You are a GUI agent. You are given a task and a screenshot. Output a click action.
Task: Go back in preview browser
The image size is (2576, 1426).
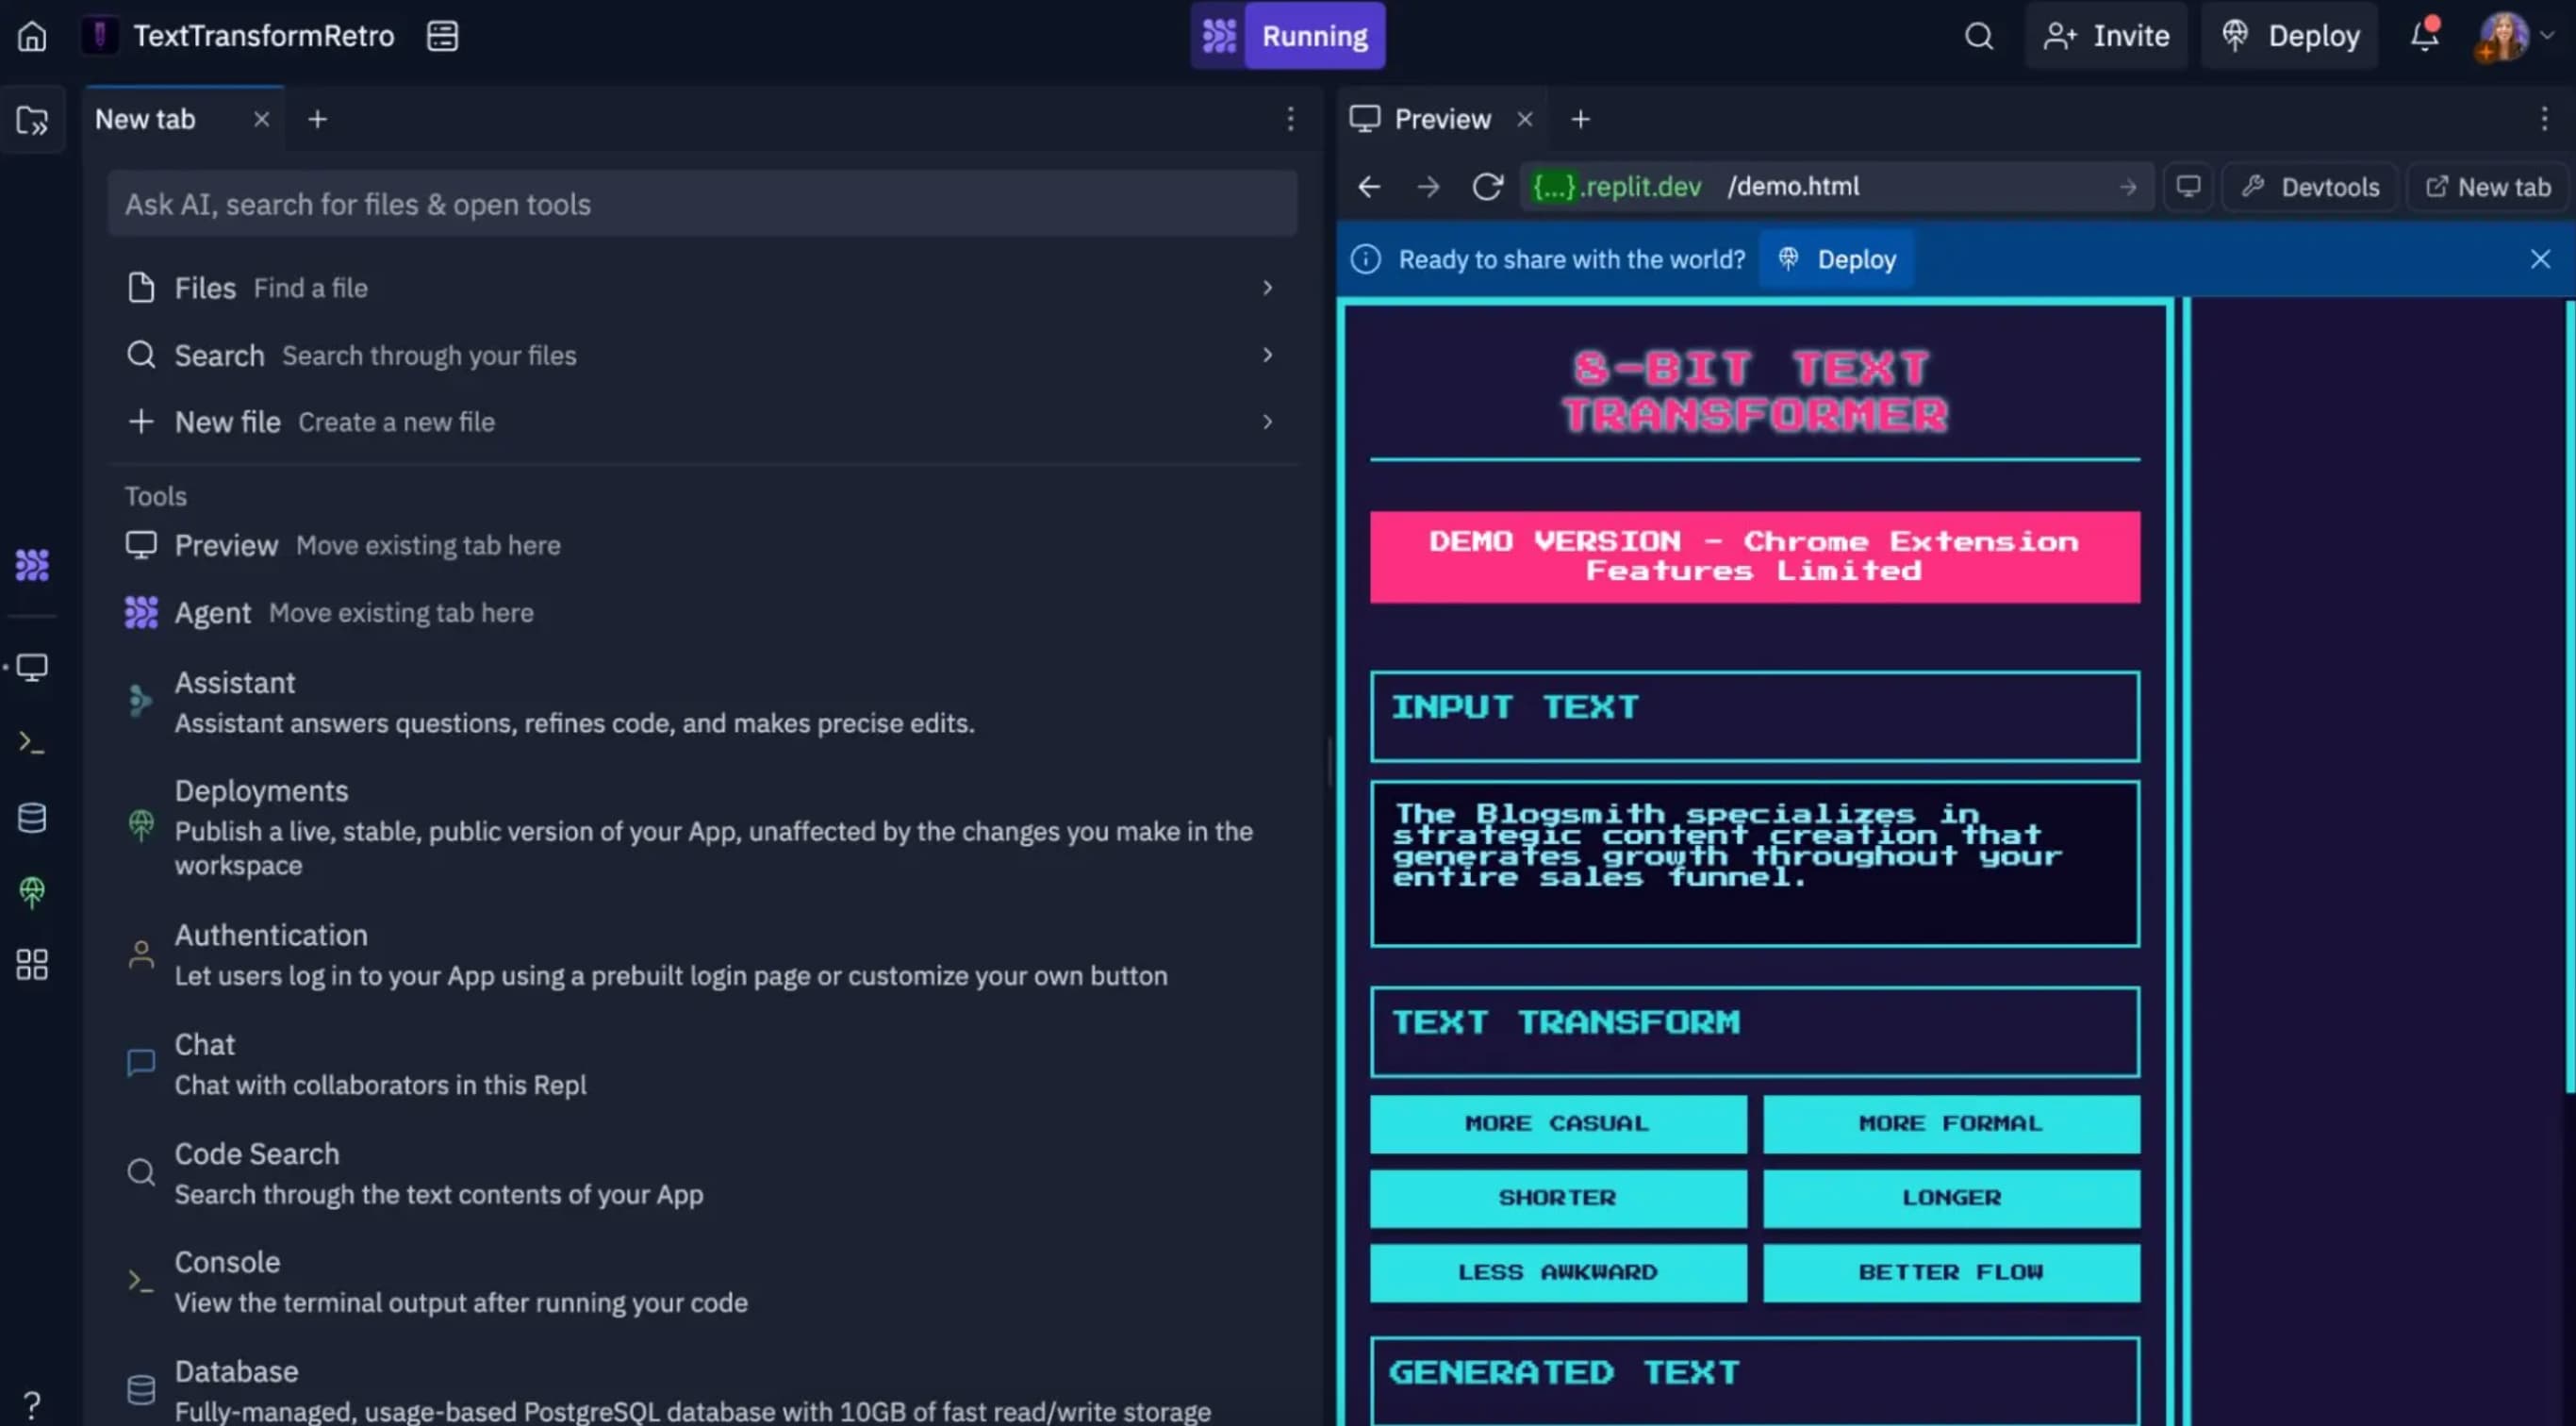(1369, 187)
